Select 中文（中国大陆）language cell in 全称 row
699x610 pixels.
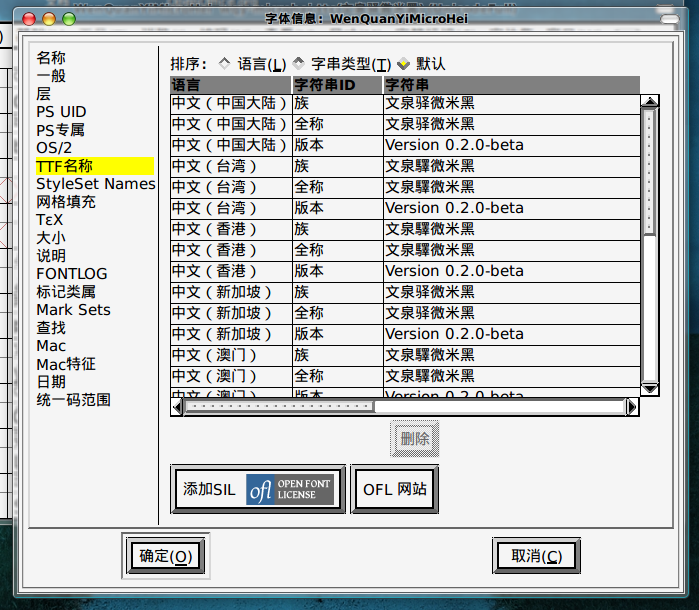pos(231,124)
